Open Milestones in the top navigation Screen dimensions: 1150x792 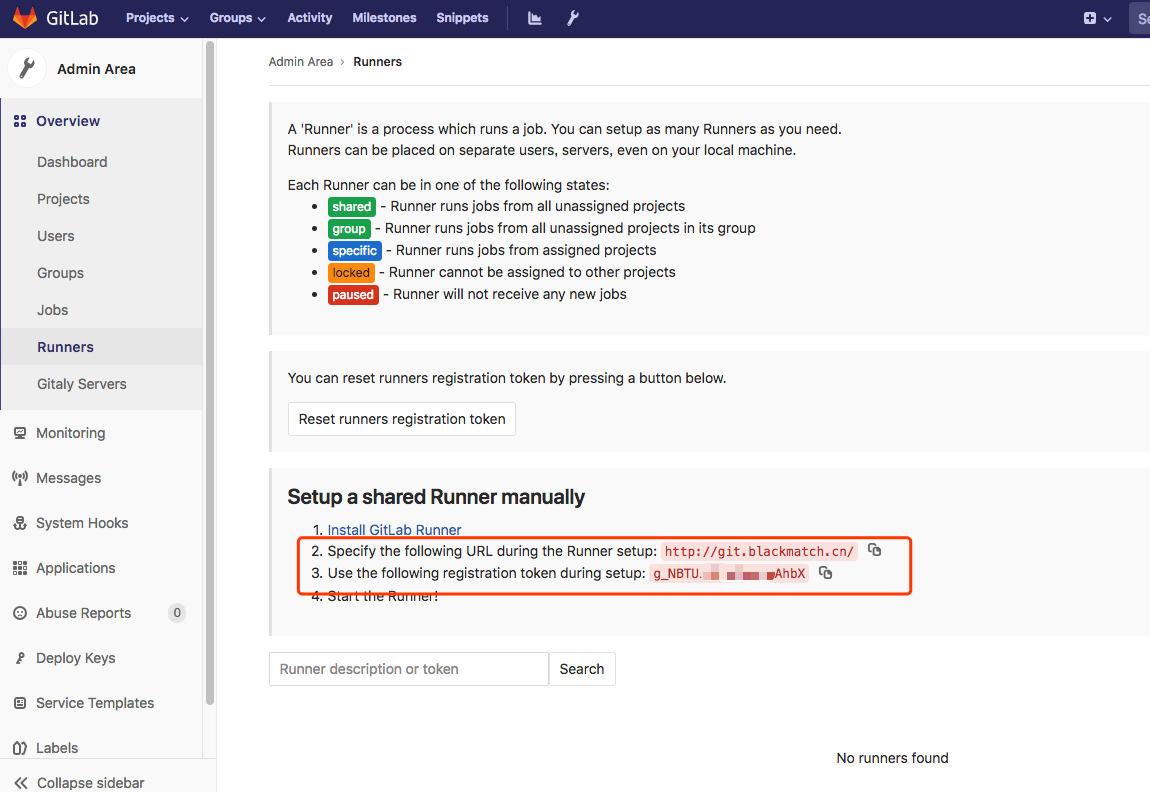384,18
